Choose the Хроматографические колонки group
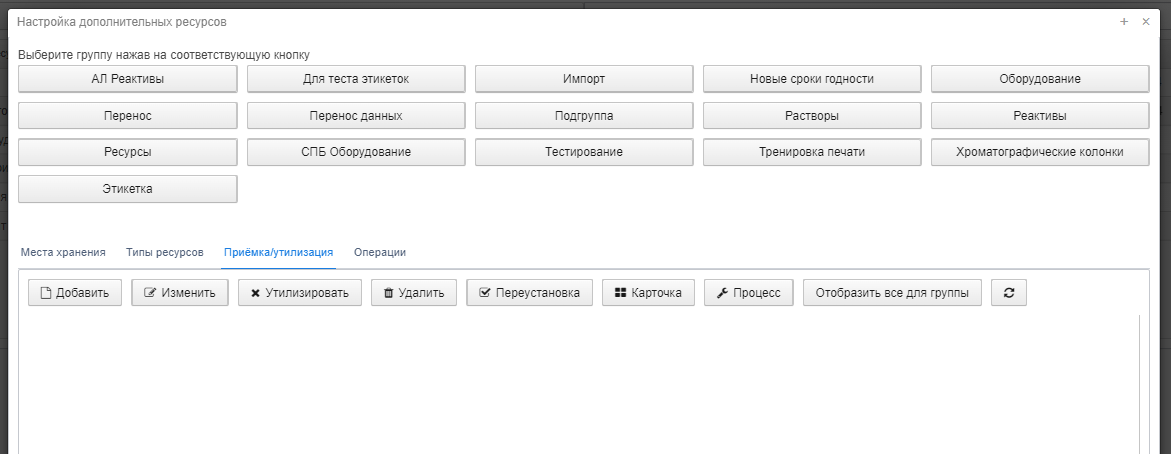The image size is (1171, 454). (x=1040, y=152)
